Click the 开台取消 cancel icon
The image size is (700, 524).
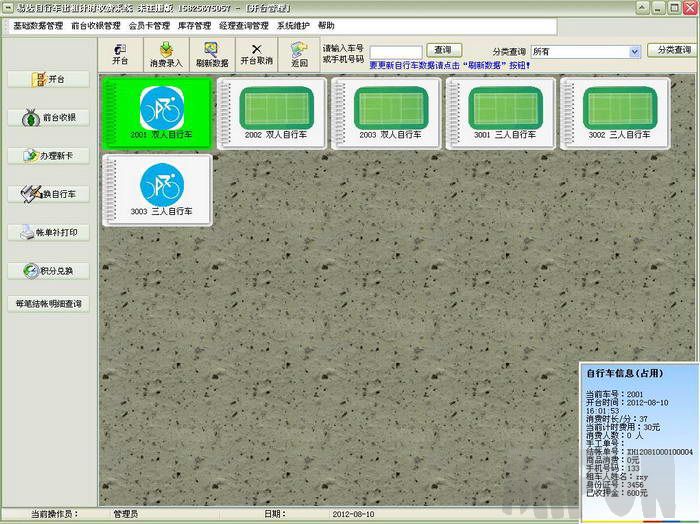coord(256,53)
